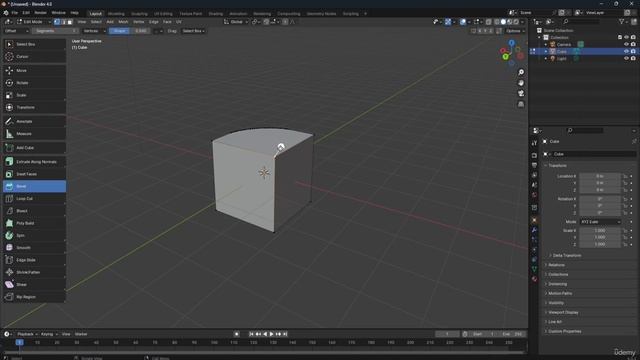This screenshot has width=640, height=360.
Task: Open the bevel Offset type dropdown
Action: 16,31
